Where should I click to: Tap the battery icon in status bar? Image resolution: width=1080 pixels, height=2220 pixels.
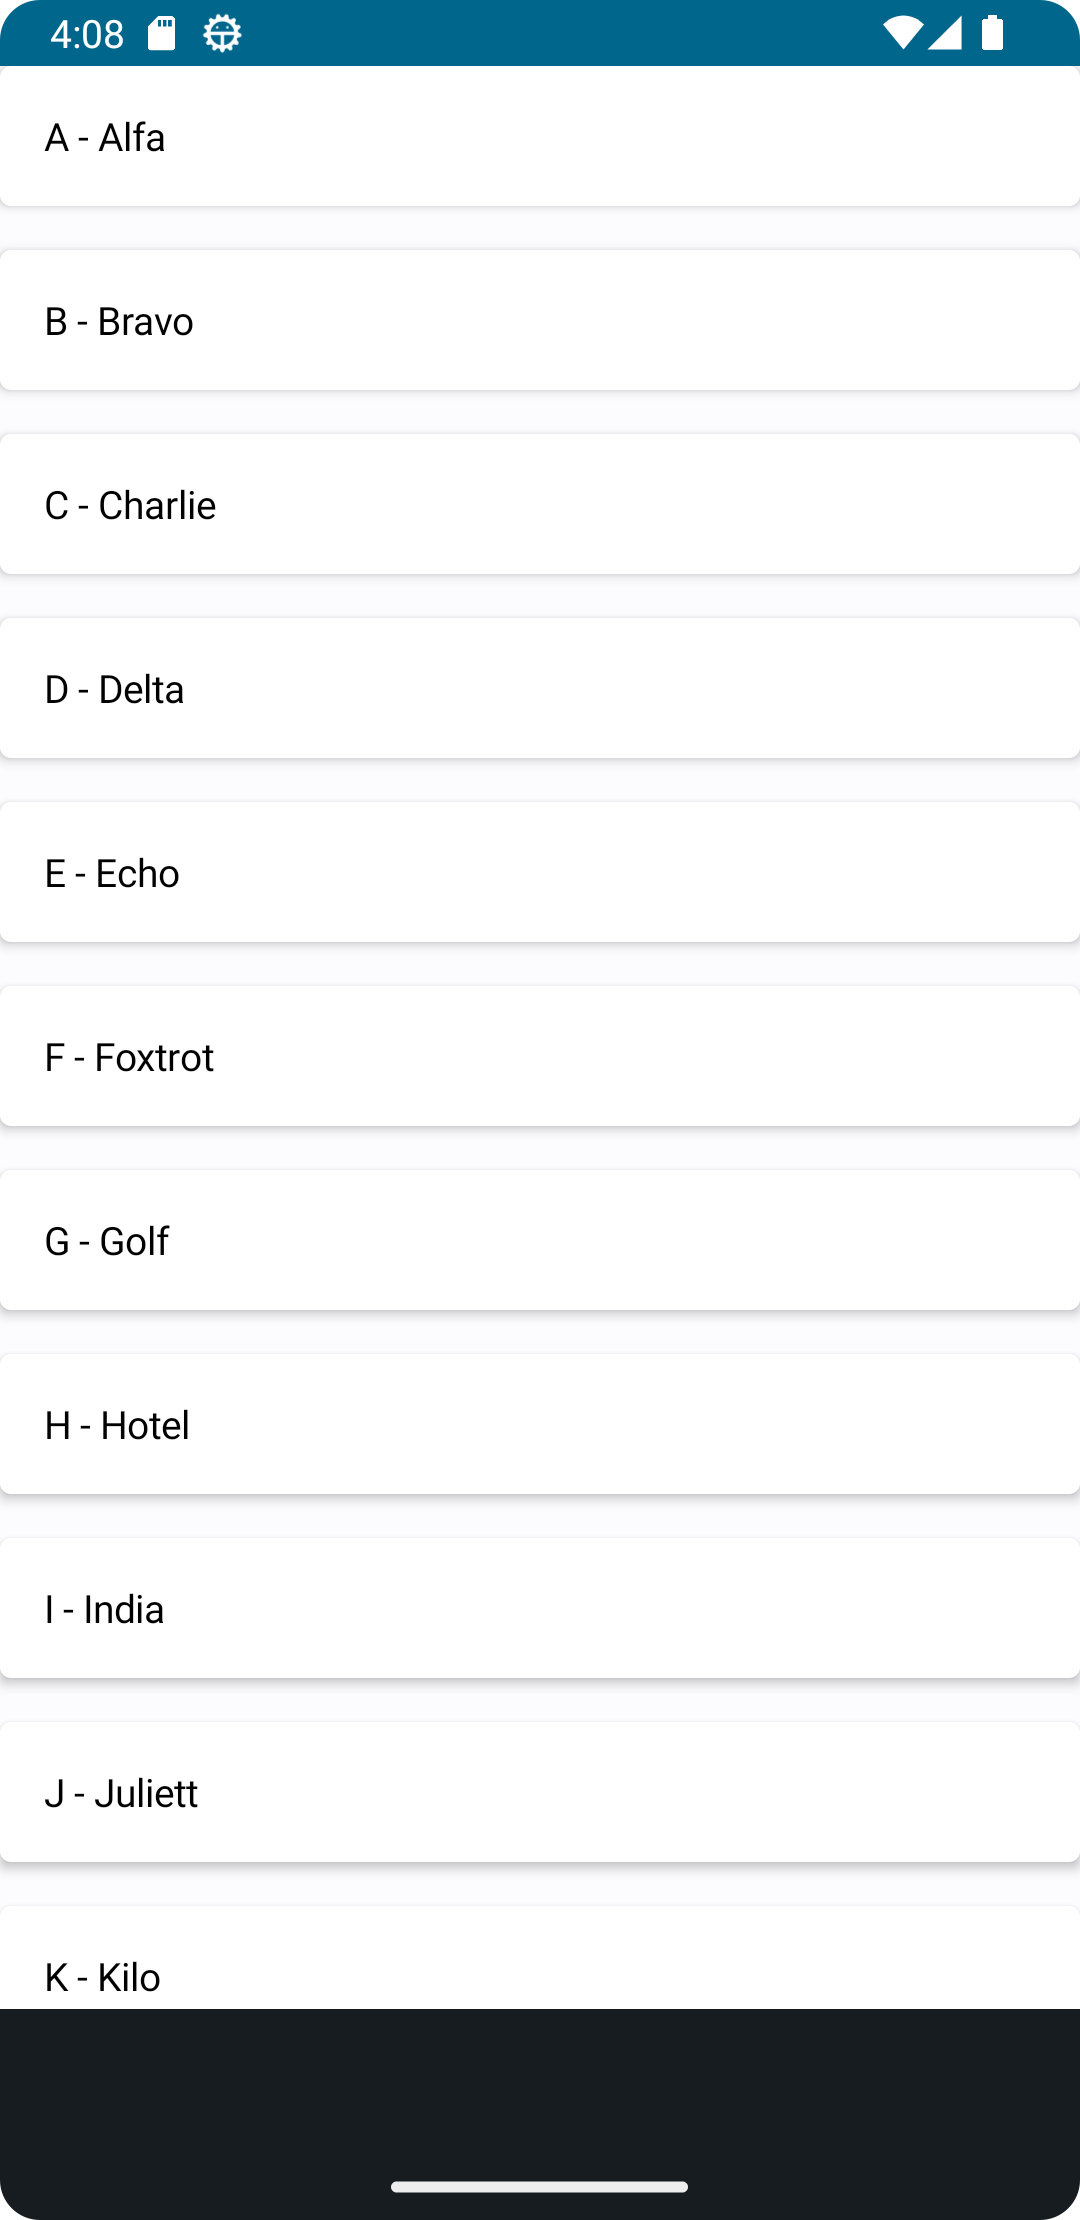992,33
